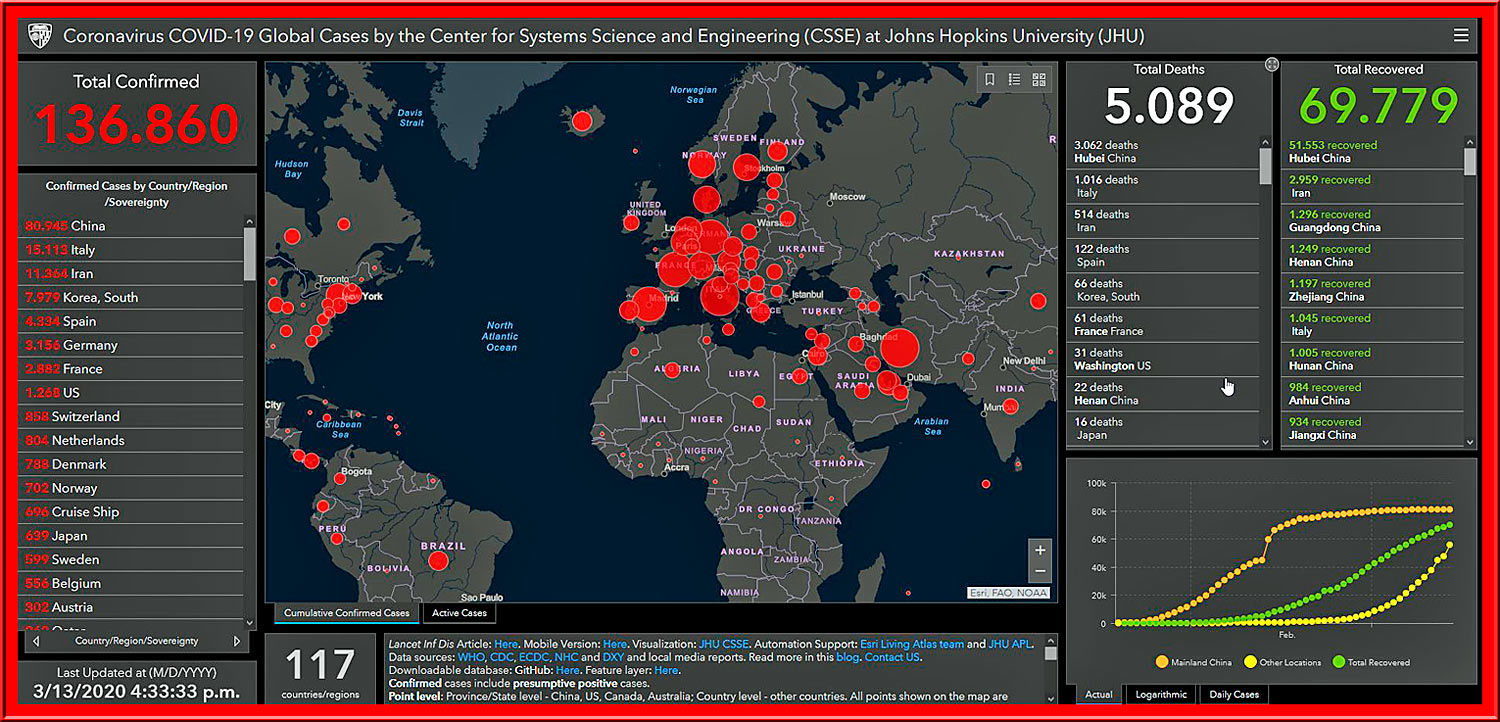The height and width of the screenshot is (722, 1500).
Task: Select the "7.979 Korea, South" row
Action: pos(131,297)
